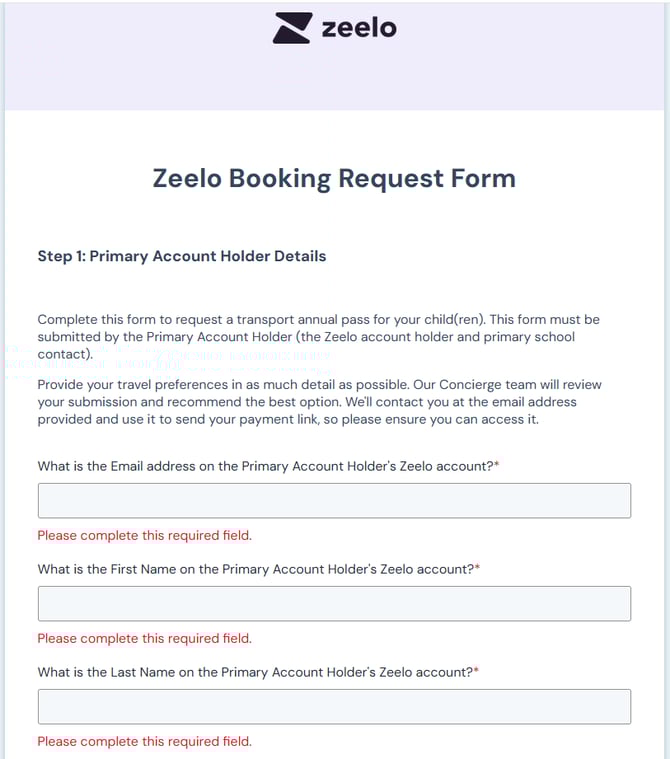Select the 'Step 1: Primary Account Holder Details' heading
The image size is (670, 759).
(x=182, y=256)
